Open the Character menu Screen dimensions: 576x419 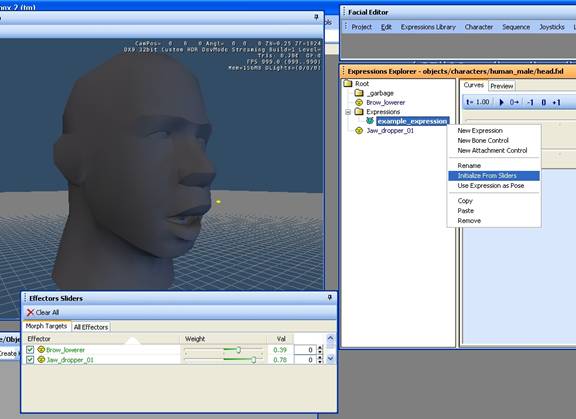tap(479, 27)
